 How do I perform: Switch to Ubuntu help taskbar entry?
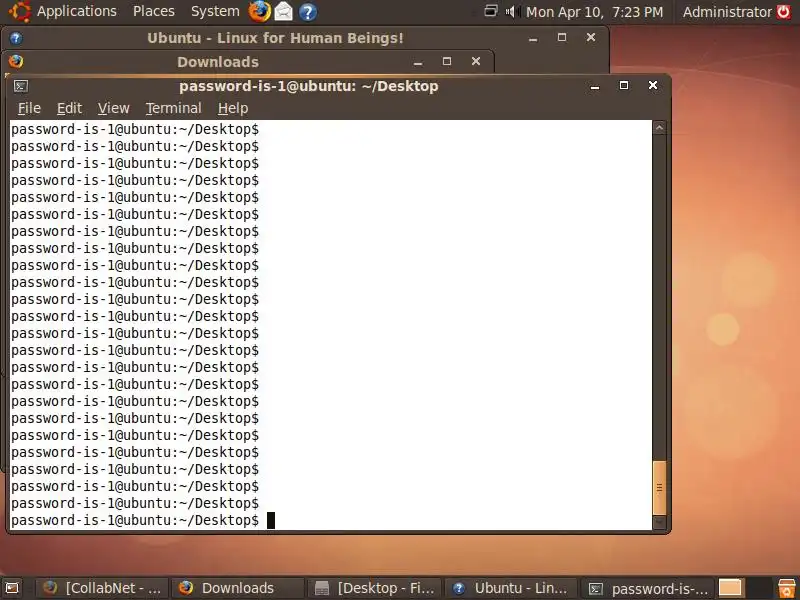coord(511,588)
